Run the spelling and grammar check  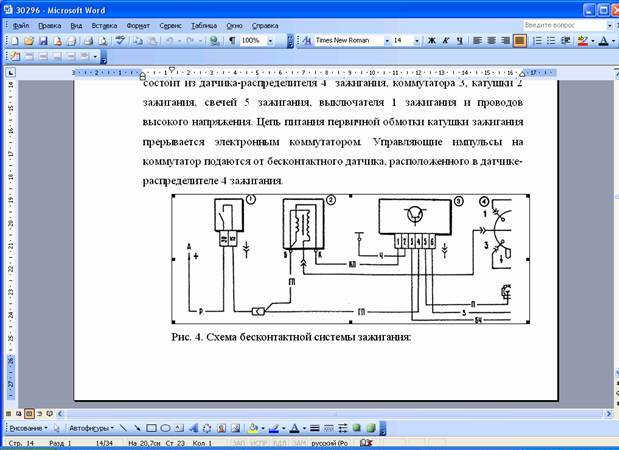[x=120, y=41]
